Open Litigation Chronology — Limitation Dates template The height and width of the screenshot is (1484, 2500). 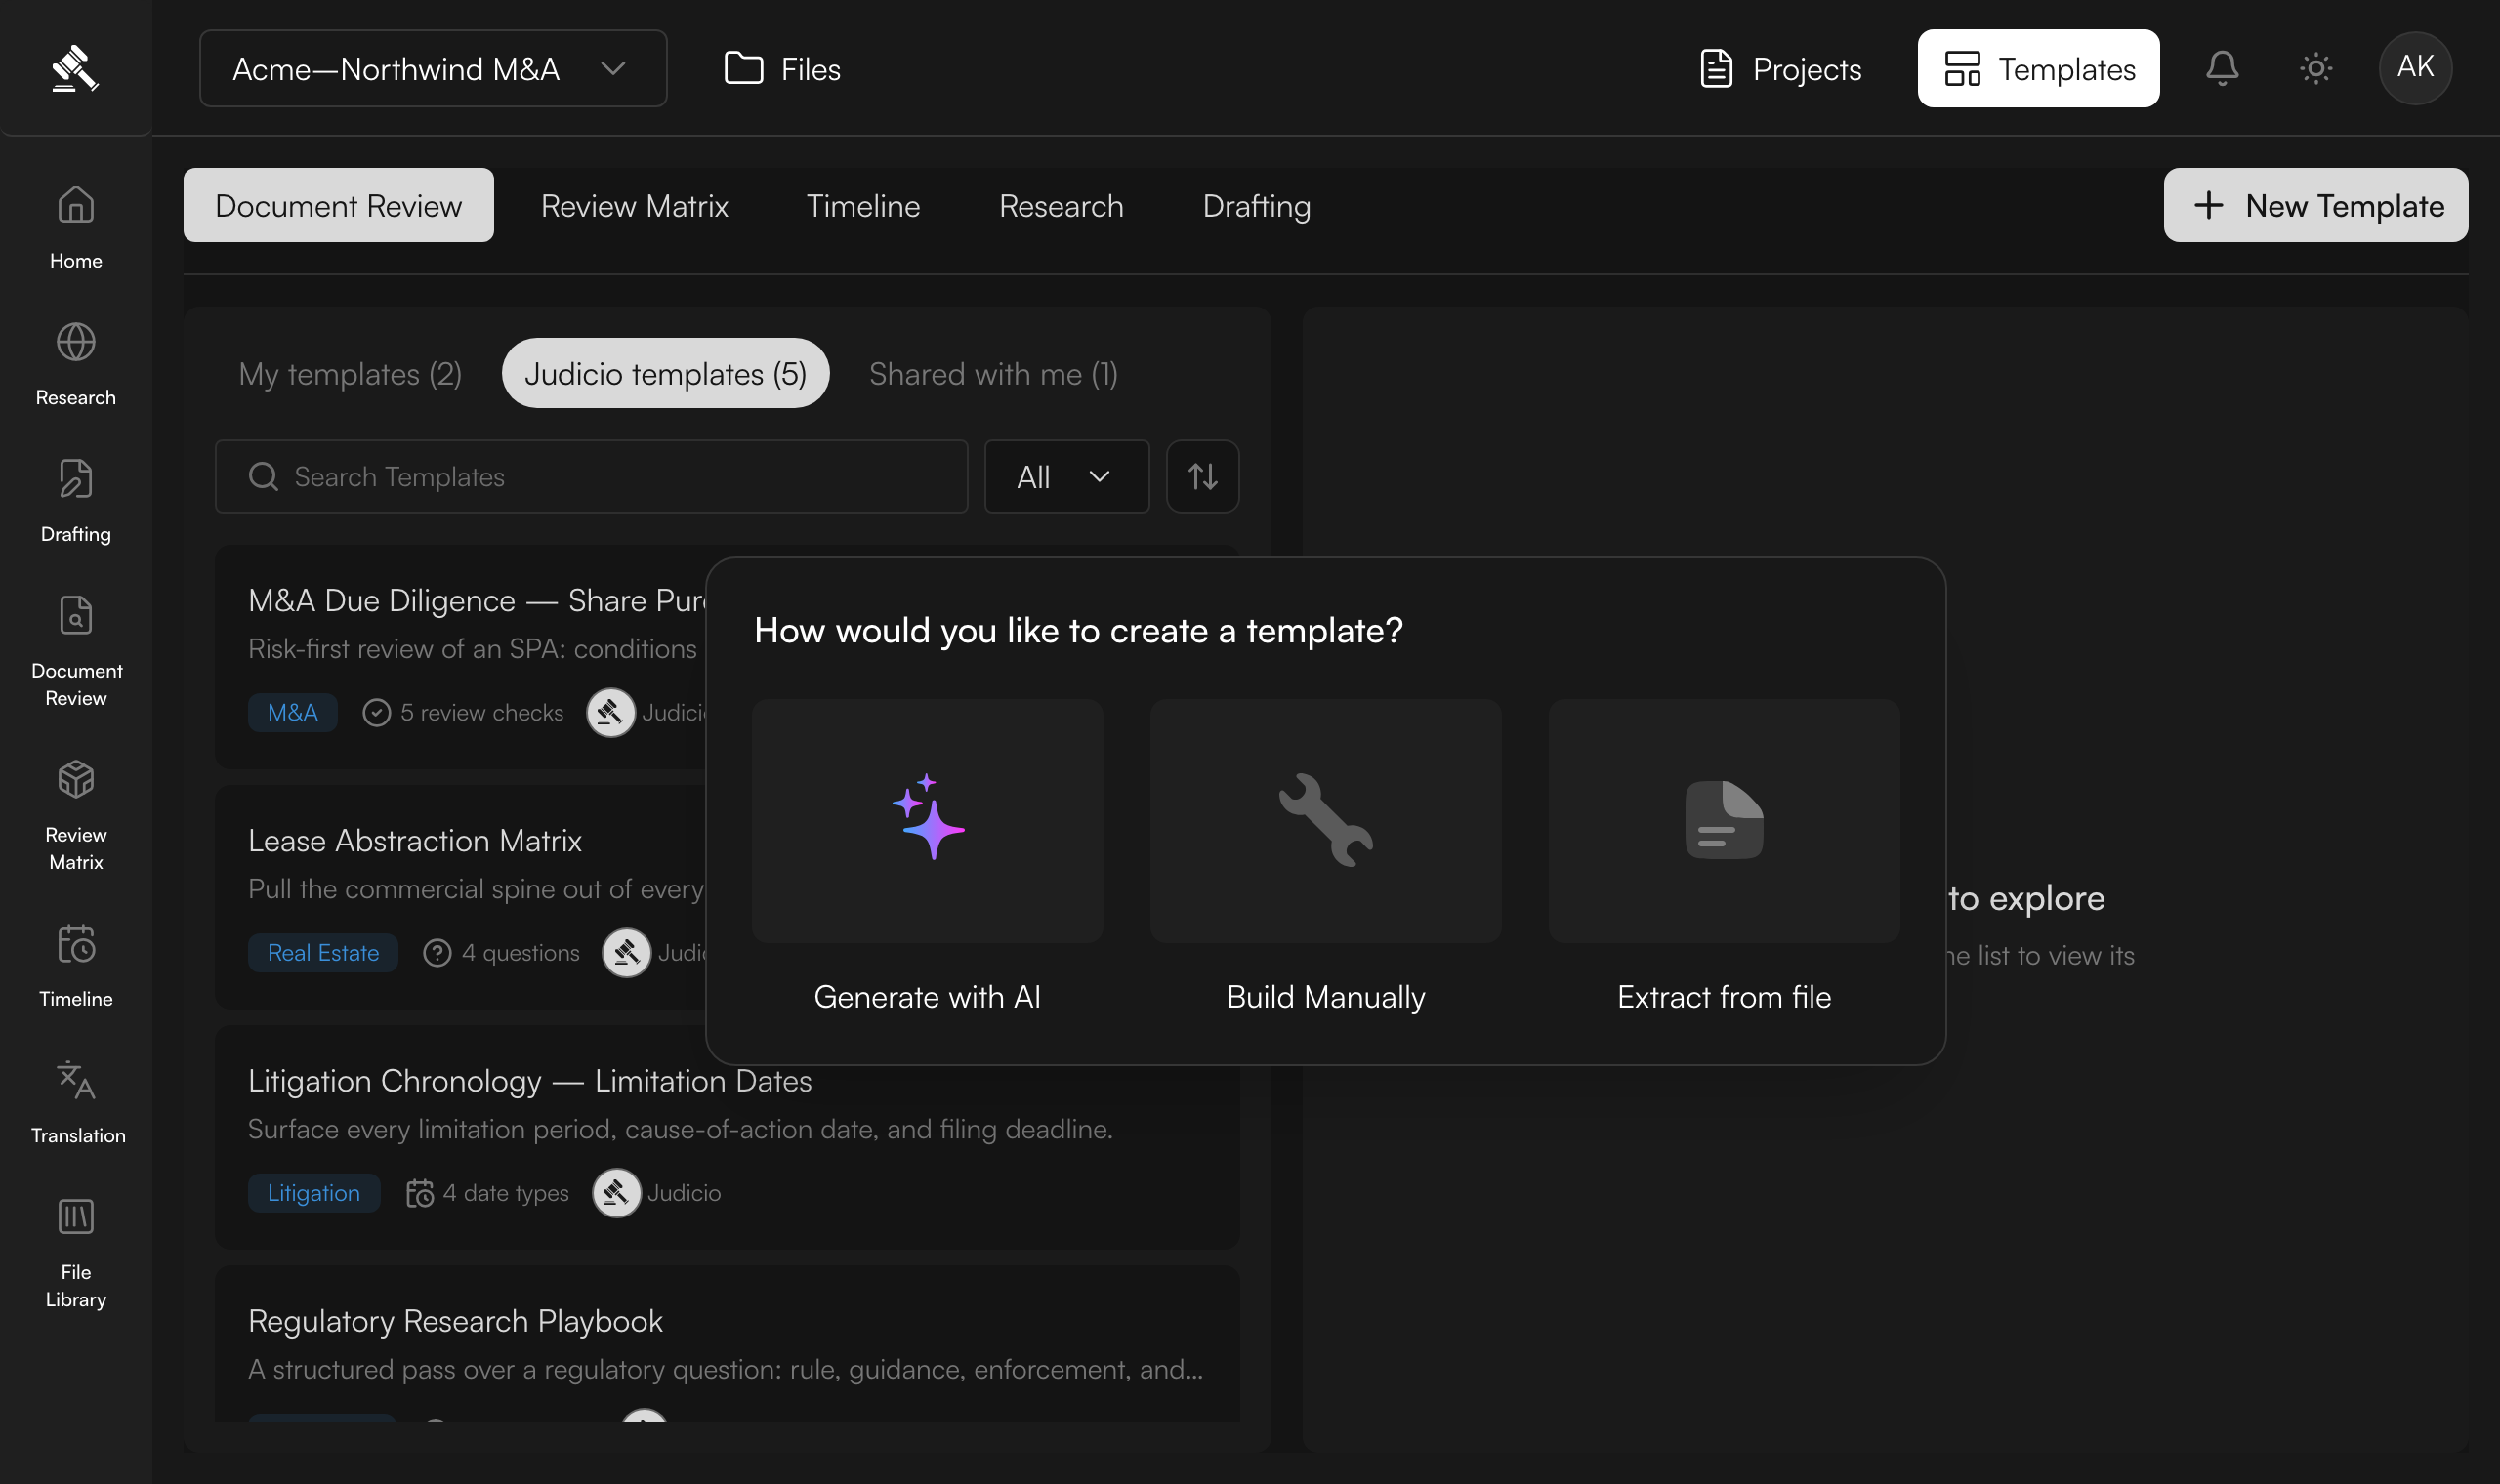pyautogui.click(x=727, y=1137)
